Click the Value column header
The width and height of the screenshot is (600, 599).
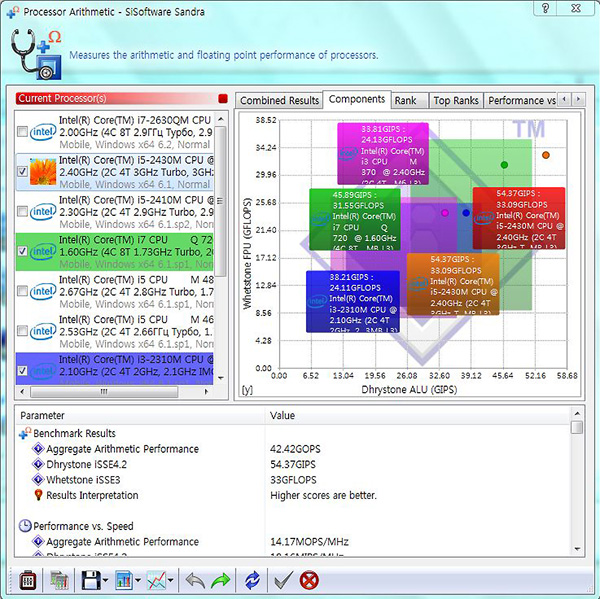tap(418, 416)
